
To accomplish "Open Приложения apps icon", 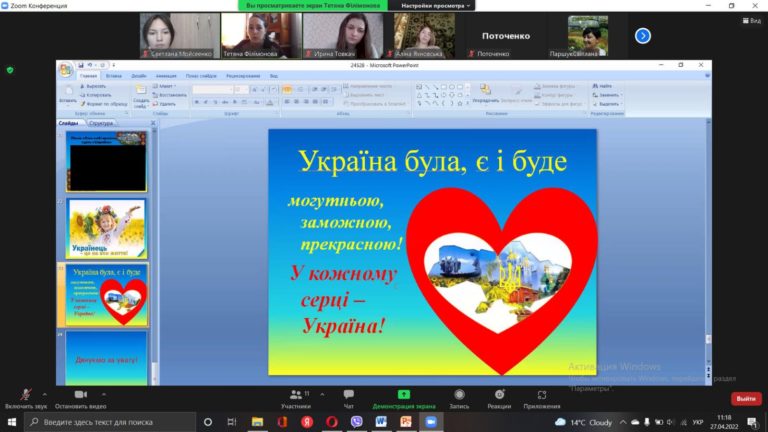I will [541, 395].
